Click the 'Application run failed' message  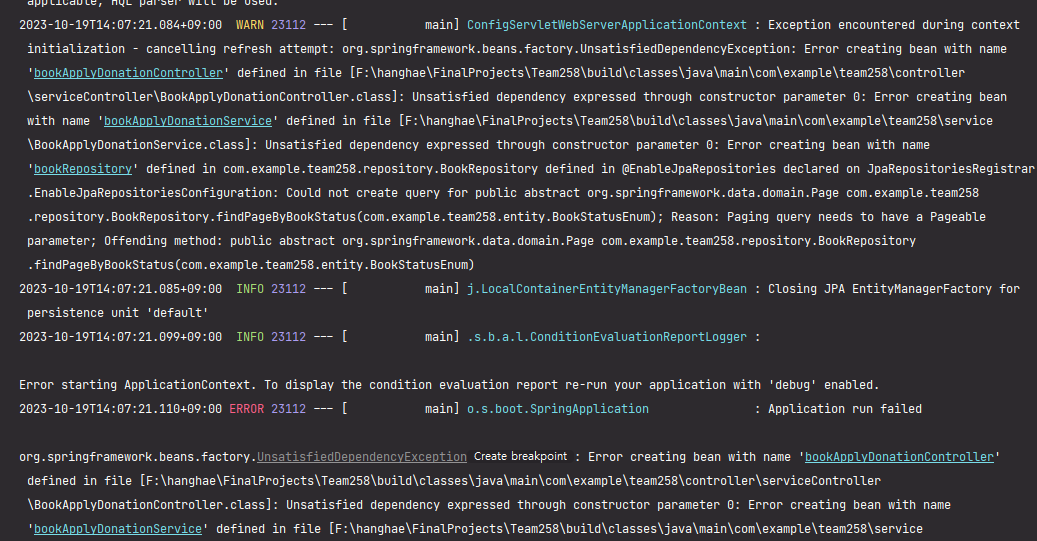tap(845, 409)
